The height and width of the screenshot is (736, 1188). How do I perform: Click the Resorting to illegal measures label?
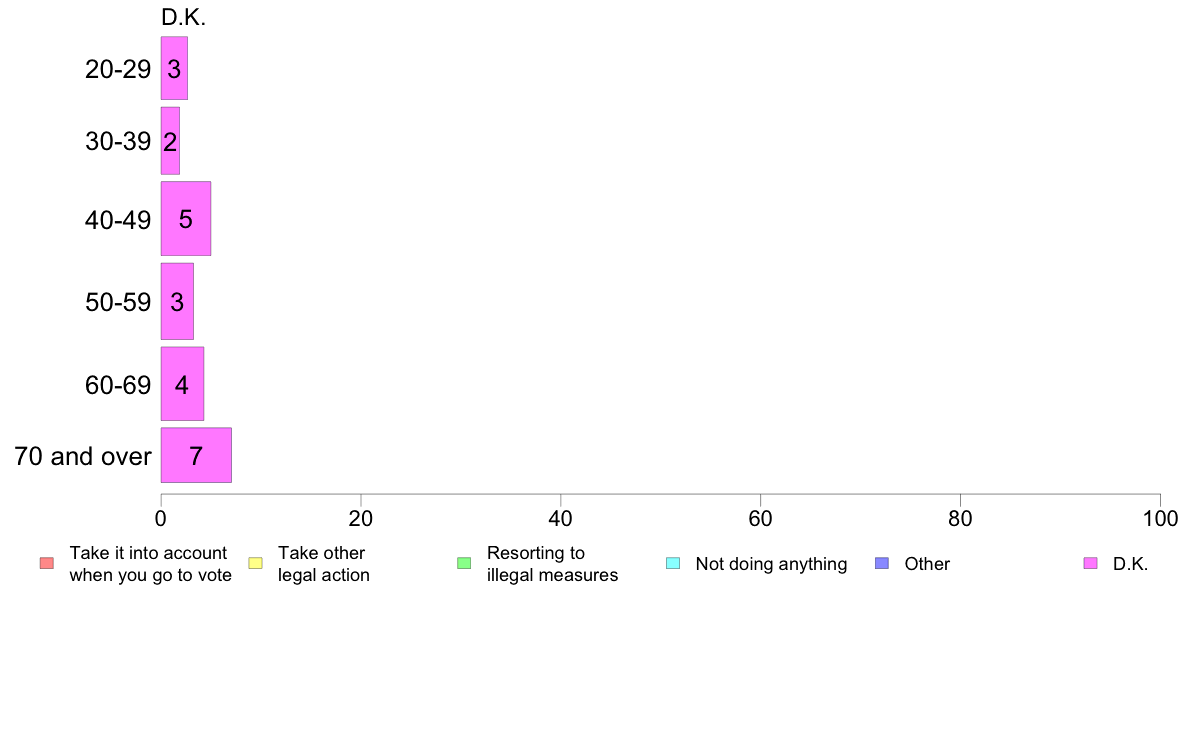(552, 564)
